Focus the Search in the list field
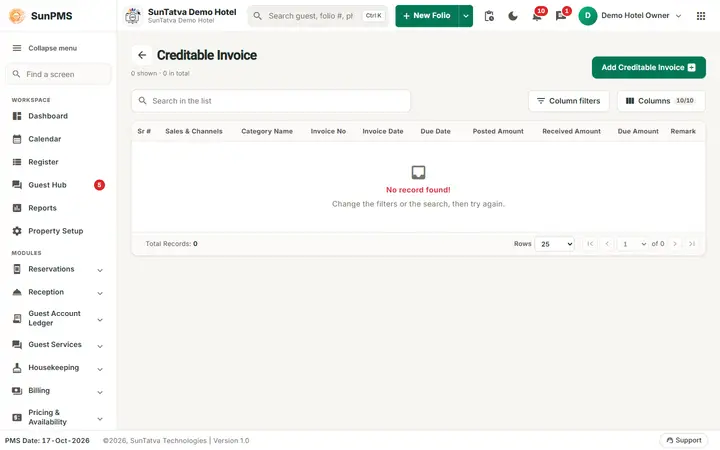720x450 pixels. click(271, 101)
